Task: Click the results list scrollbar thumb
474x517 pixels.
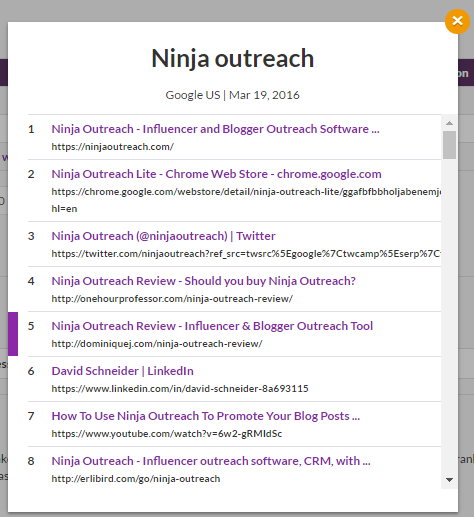Action: point(449,145)
